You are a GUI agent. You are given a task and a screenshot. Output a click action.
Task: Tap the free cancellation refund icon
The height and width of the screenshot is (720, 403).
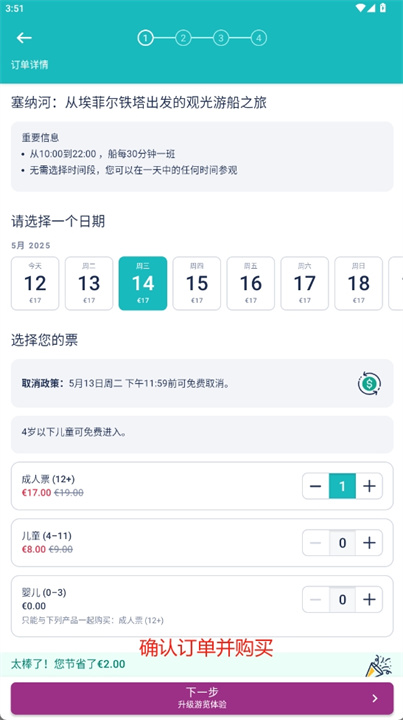[369, 383]
